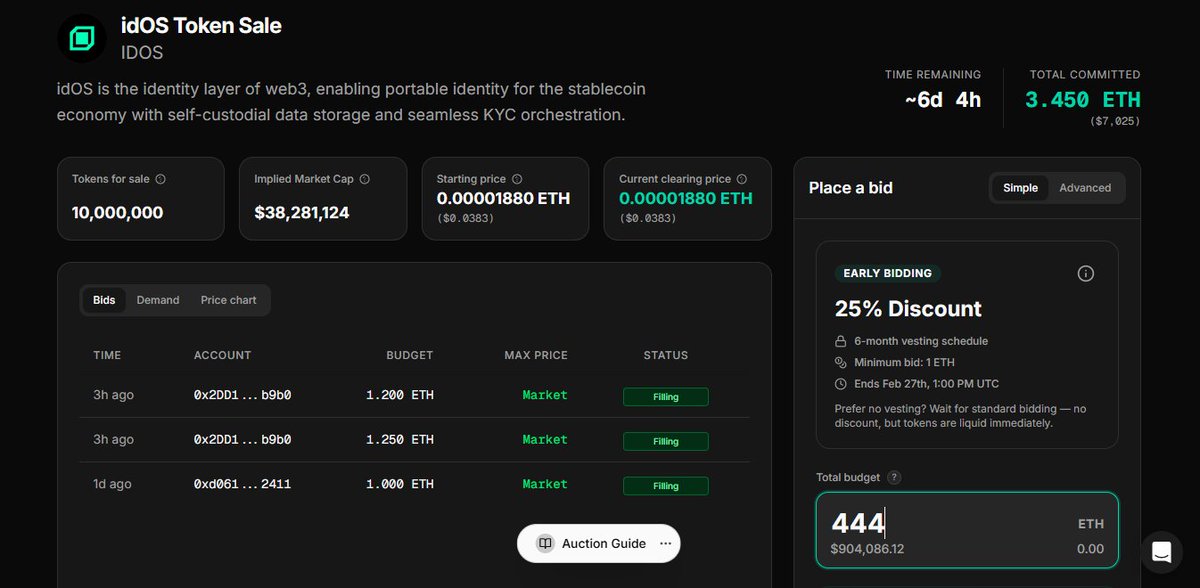1200x588 pixels.
Task: Click the ACCOUNT column header
Action: click(x=222, y=355)
